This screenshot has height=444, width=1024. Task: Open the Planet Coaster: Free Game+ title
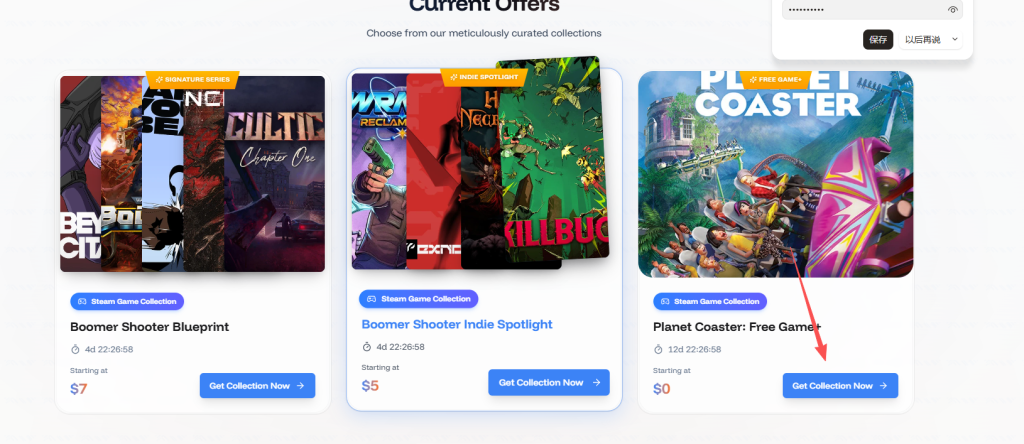729,327
